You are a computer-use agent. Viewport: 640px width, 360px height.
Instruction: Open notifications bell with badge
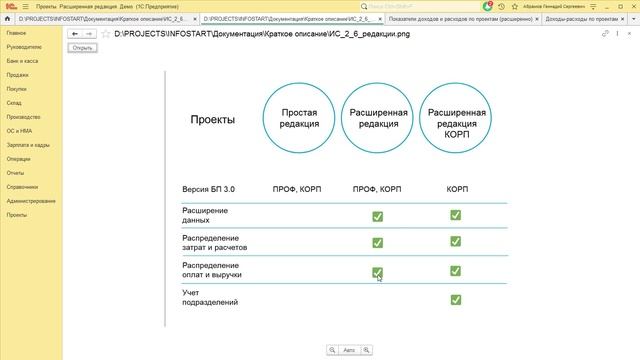(487, 6)
